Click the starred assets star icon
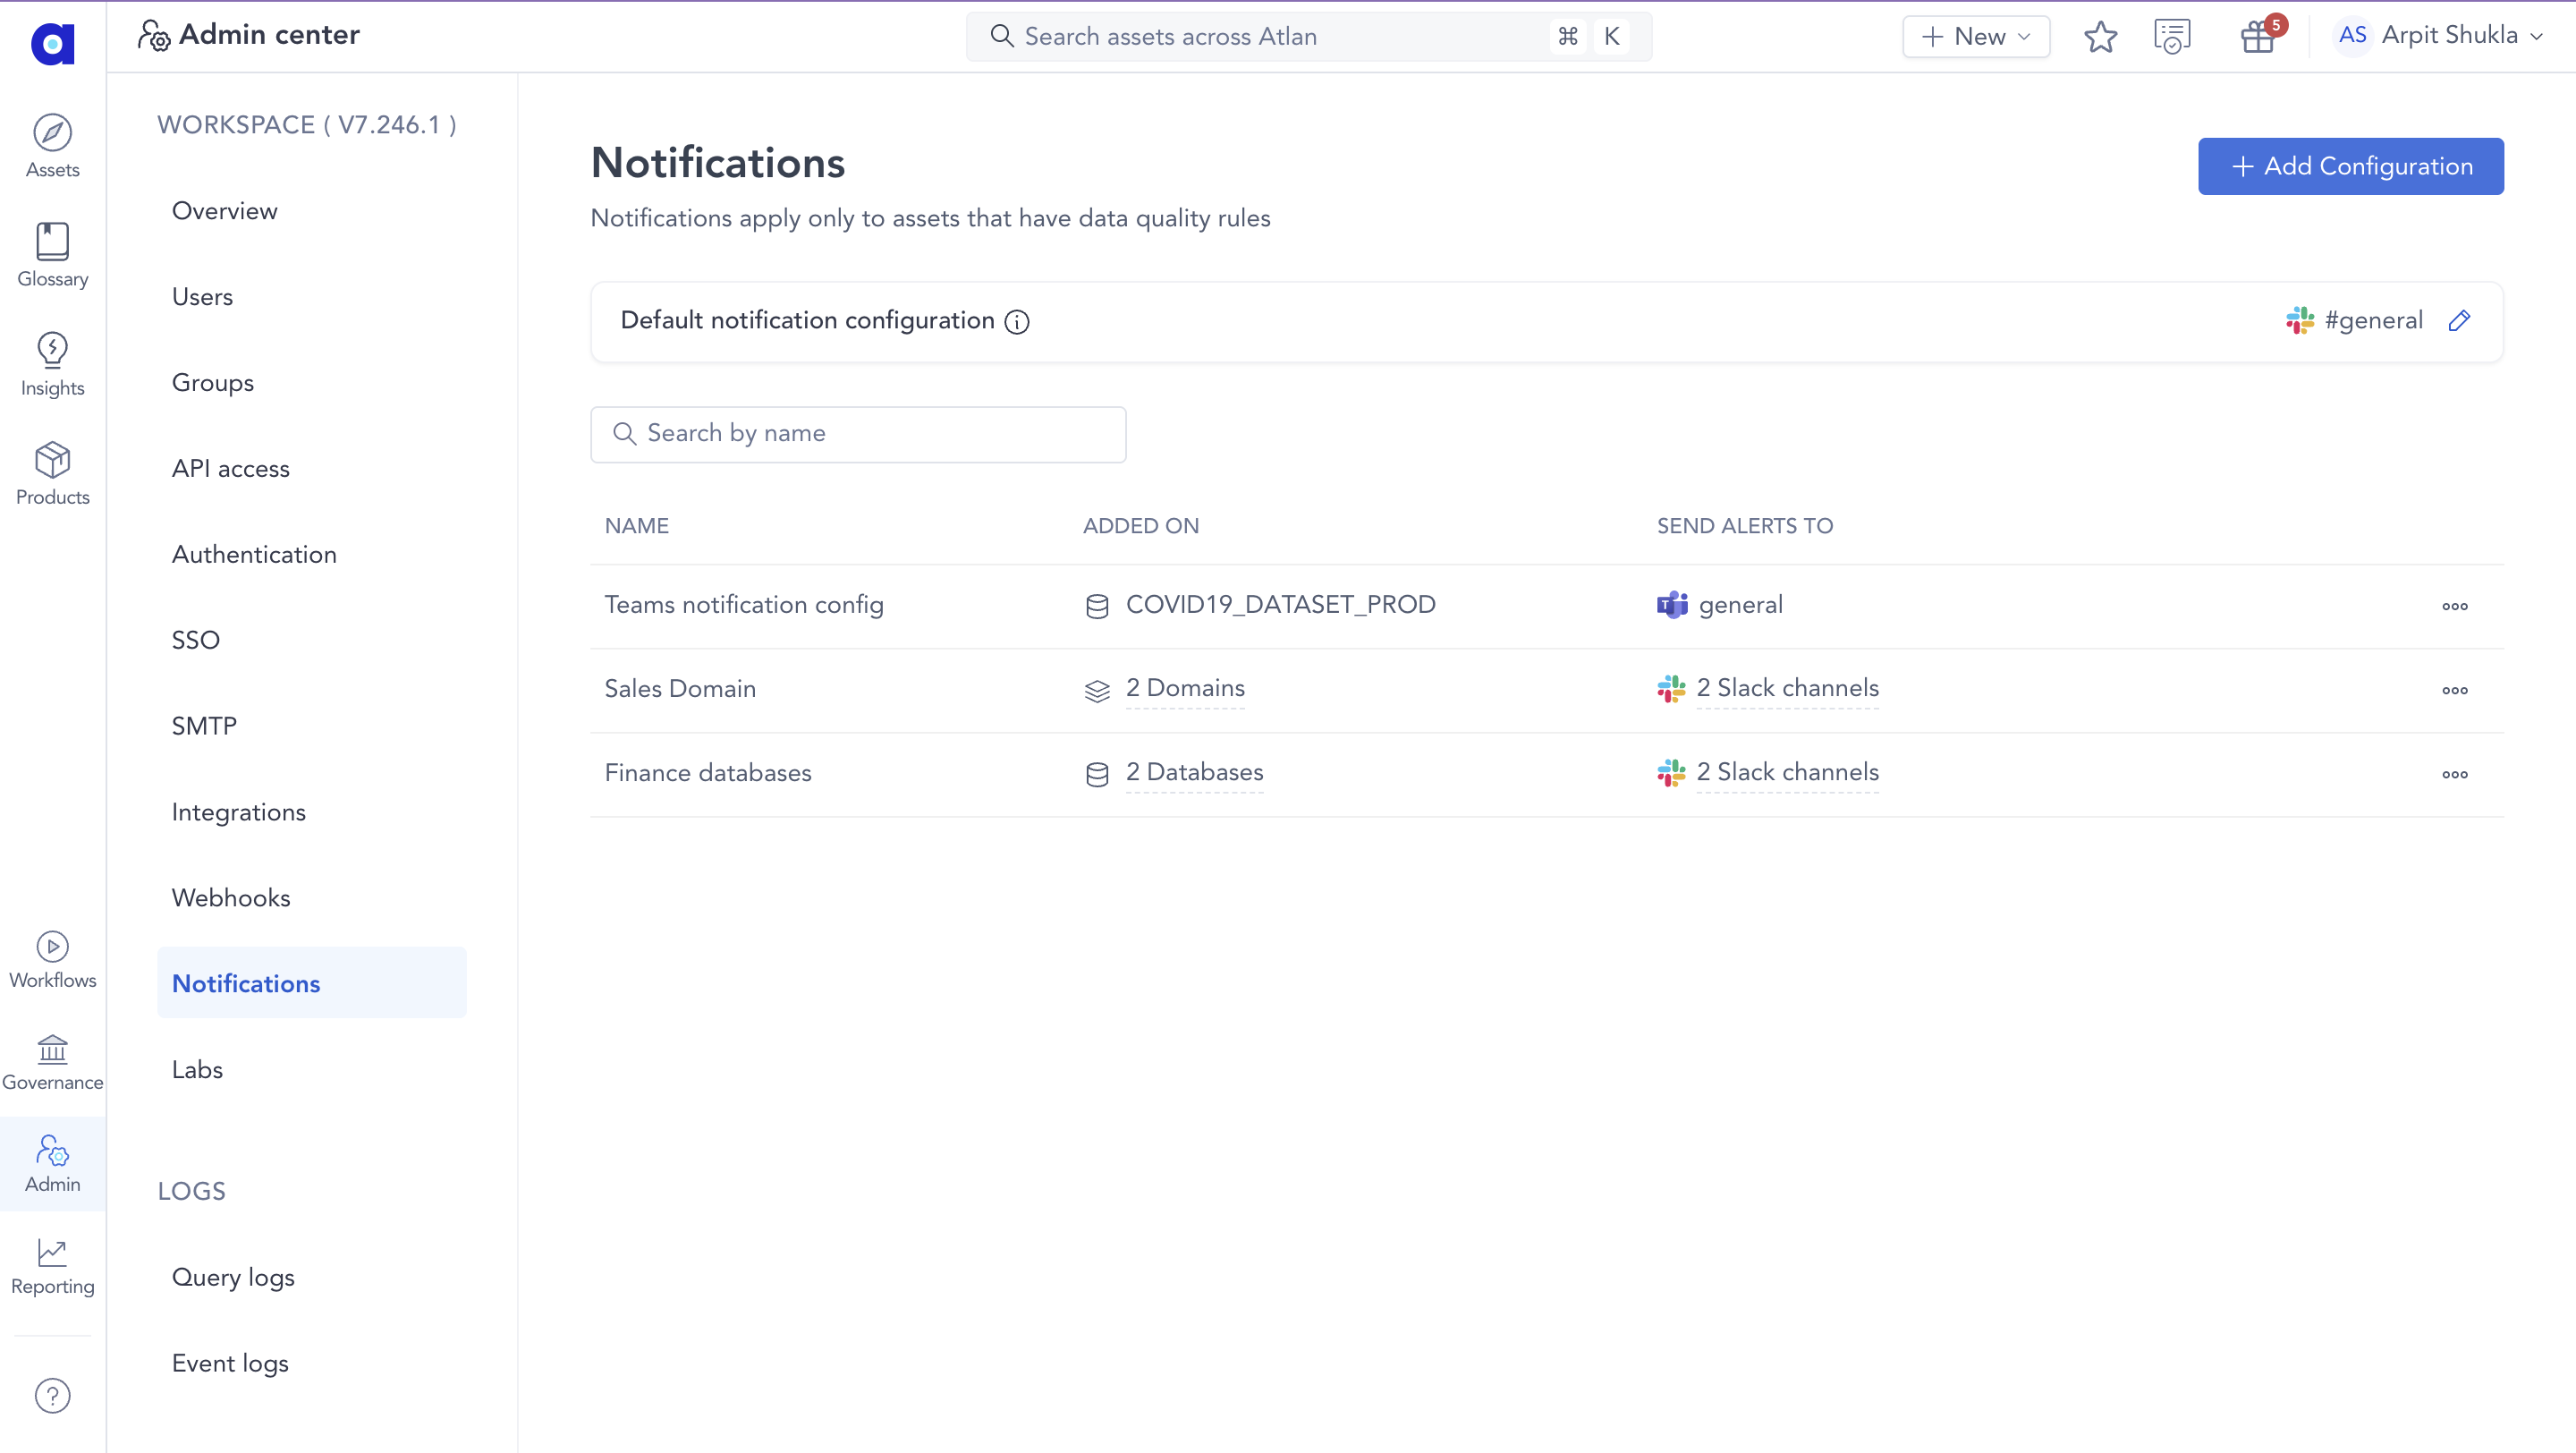Image resolution: width=2576 pixels, height=1453 pixels. pos(2100,37)
